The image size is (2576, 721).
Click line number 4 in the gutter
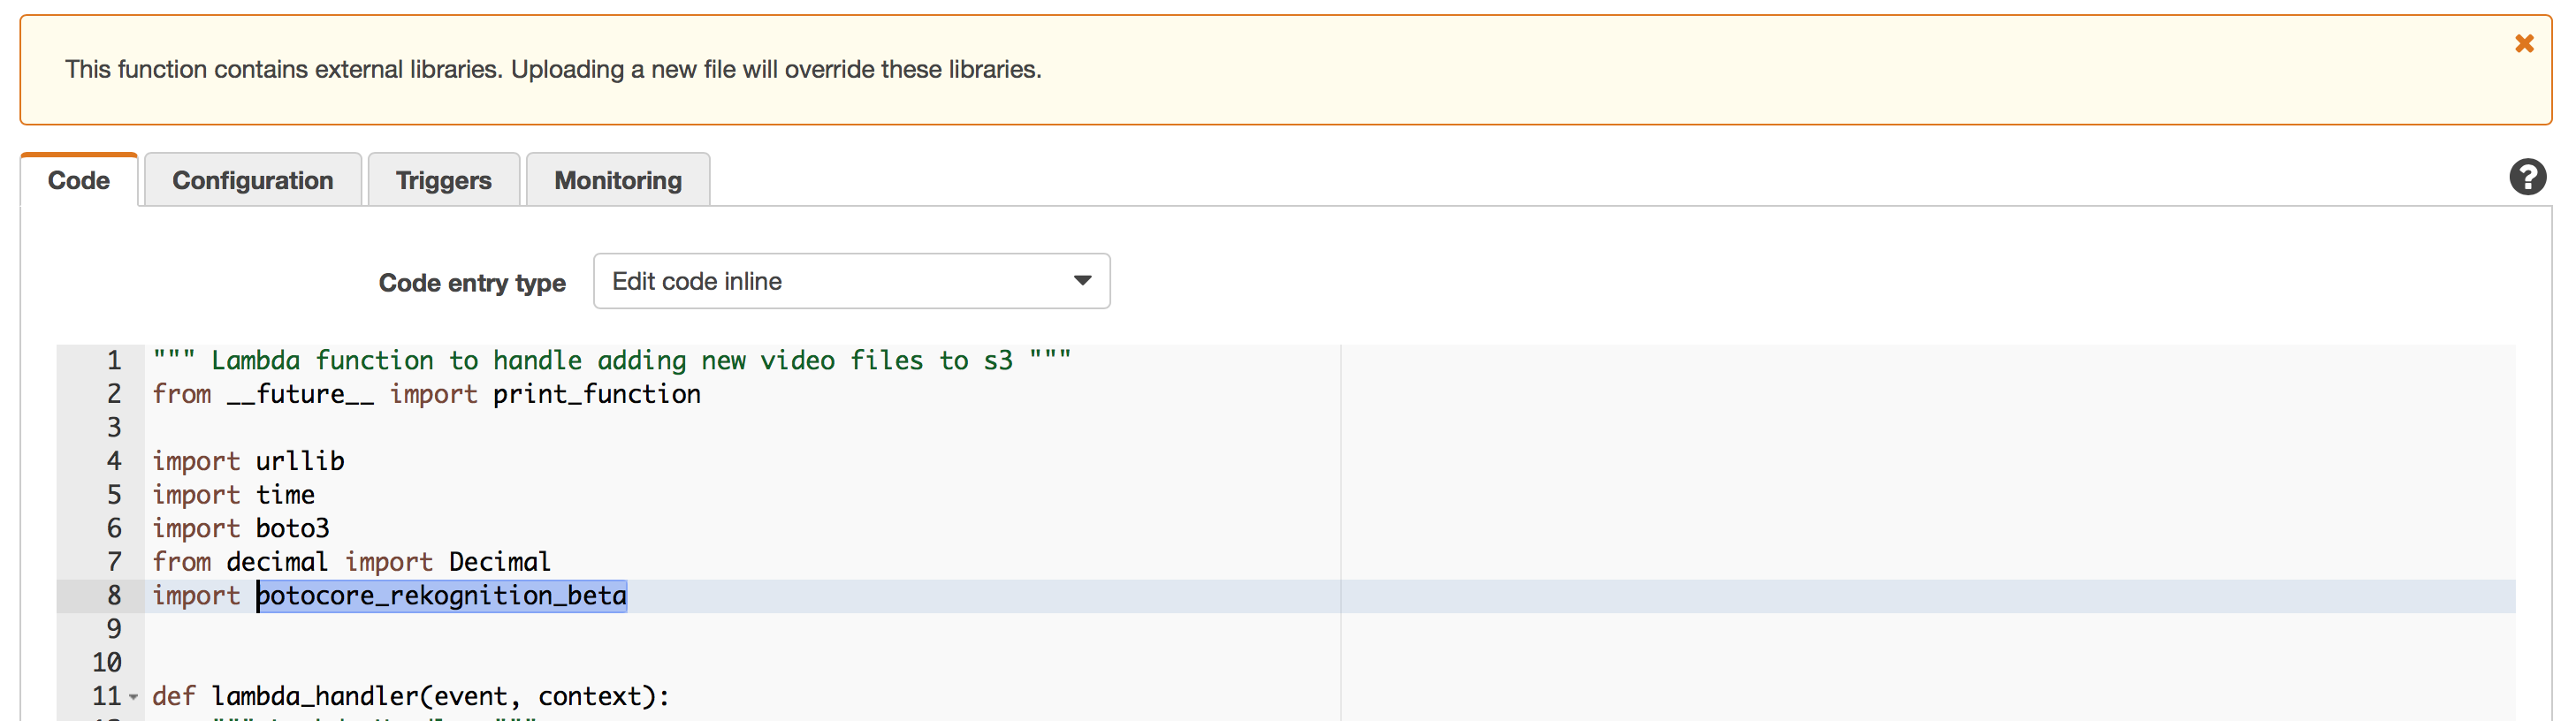click(114, 461)
